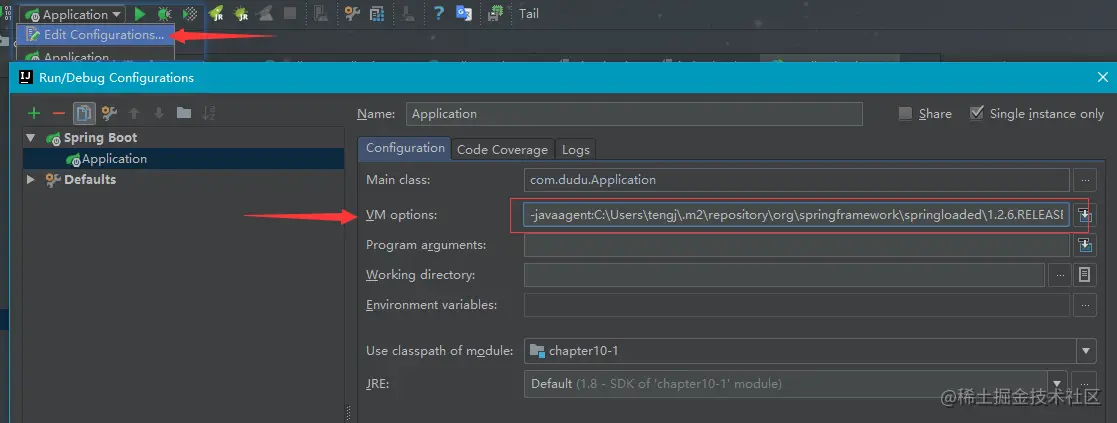Toggle the Single instance only checkbox

pos(977,113)
